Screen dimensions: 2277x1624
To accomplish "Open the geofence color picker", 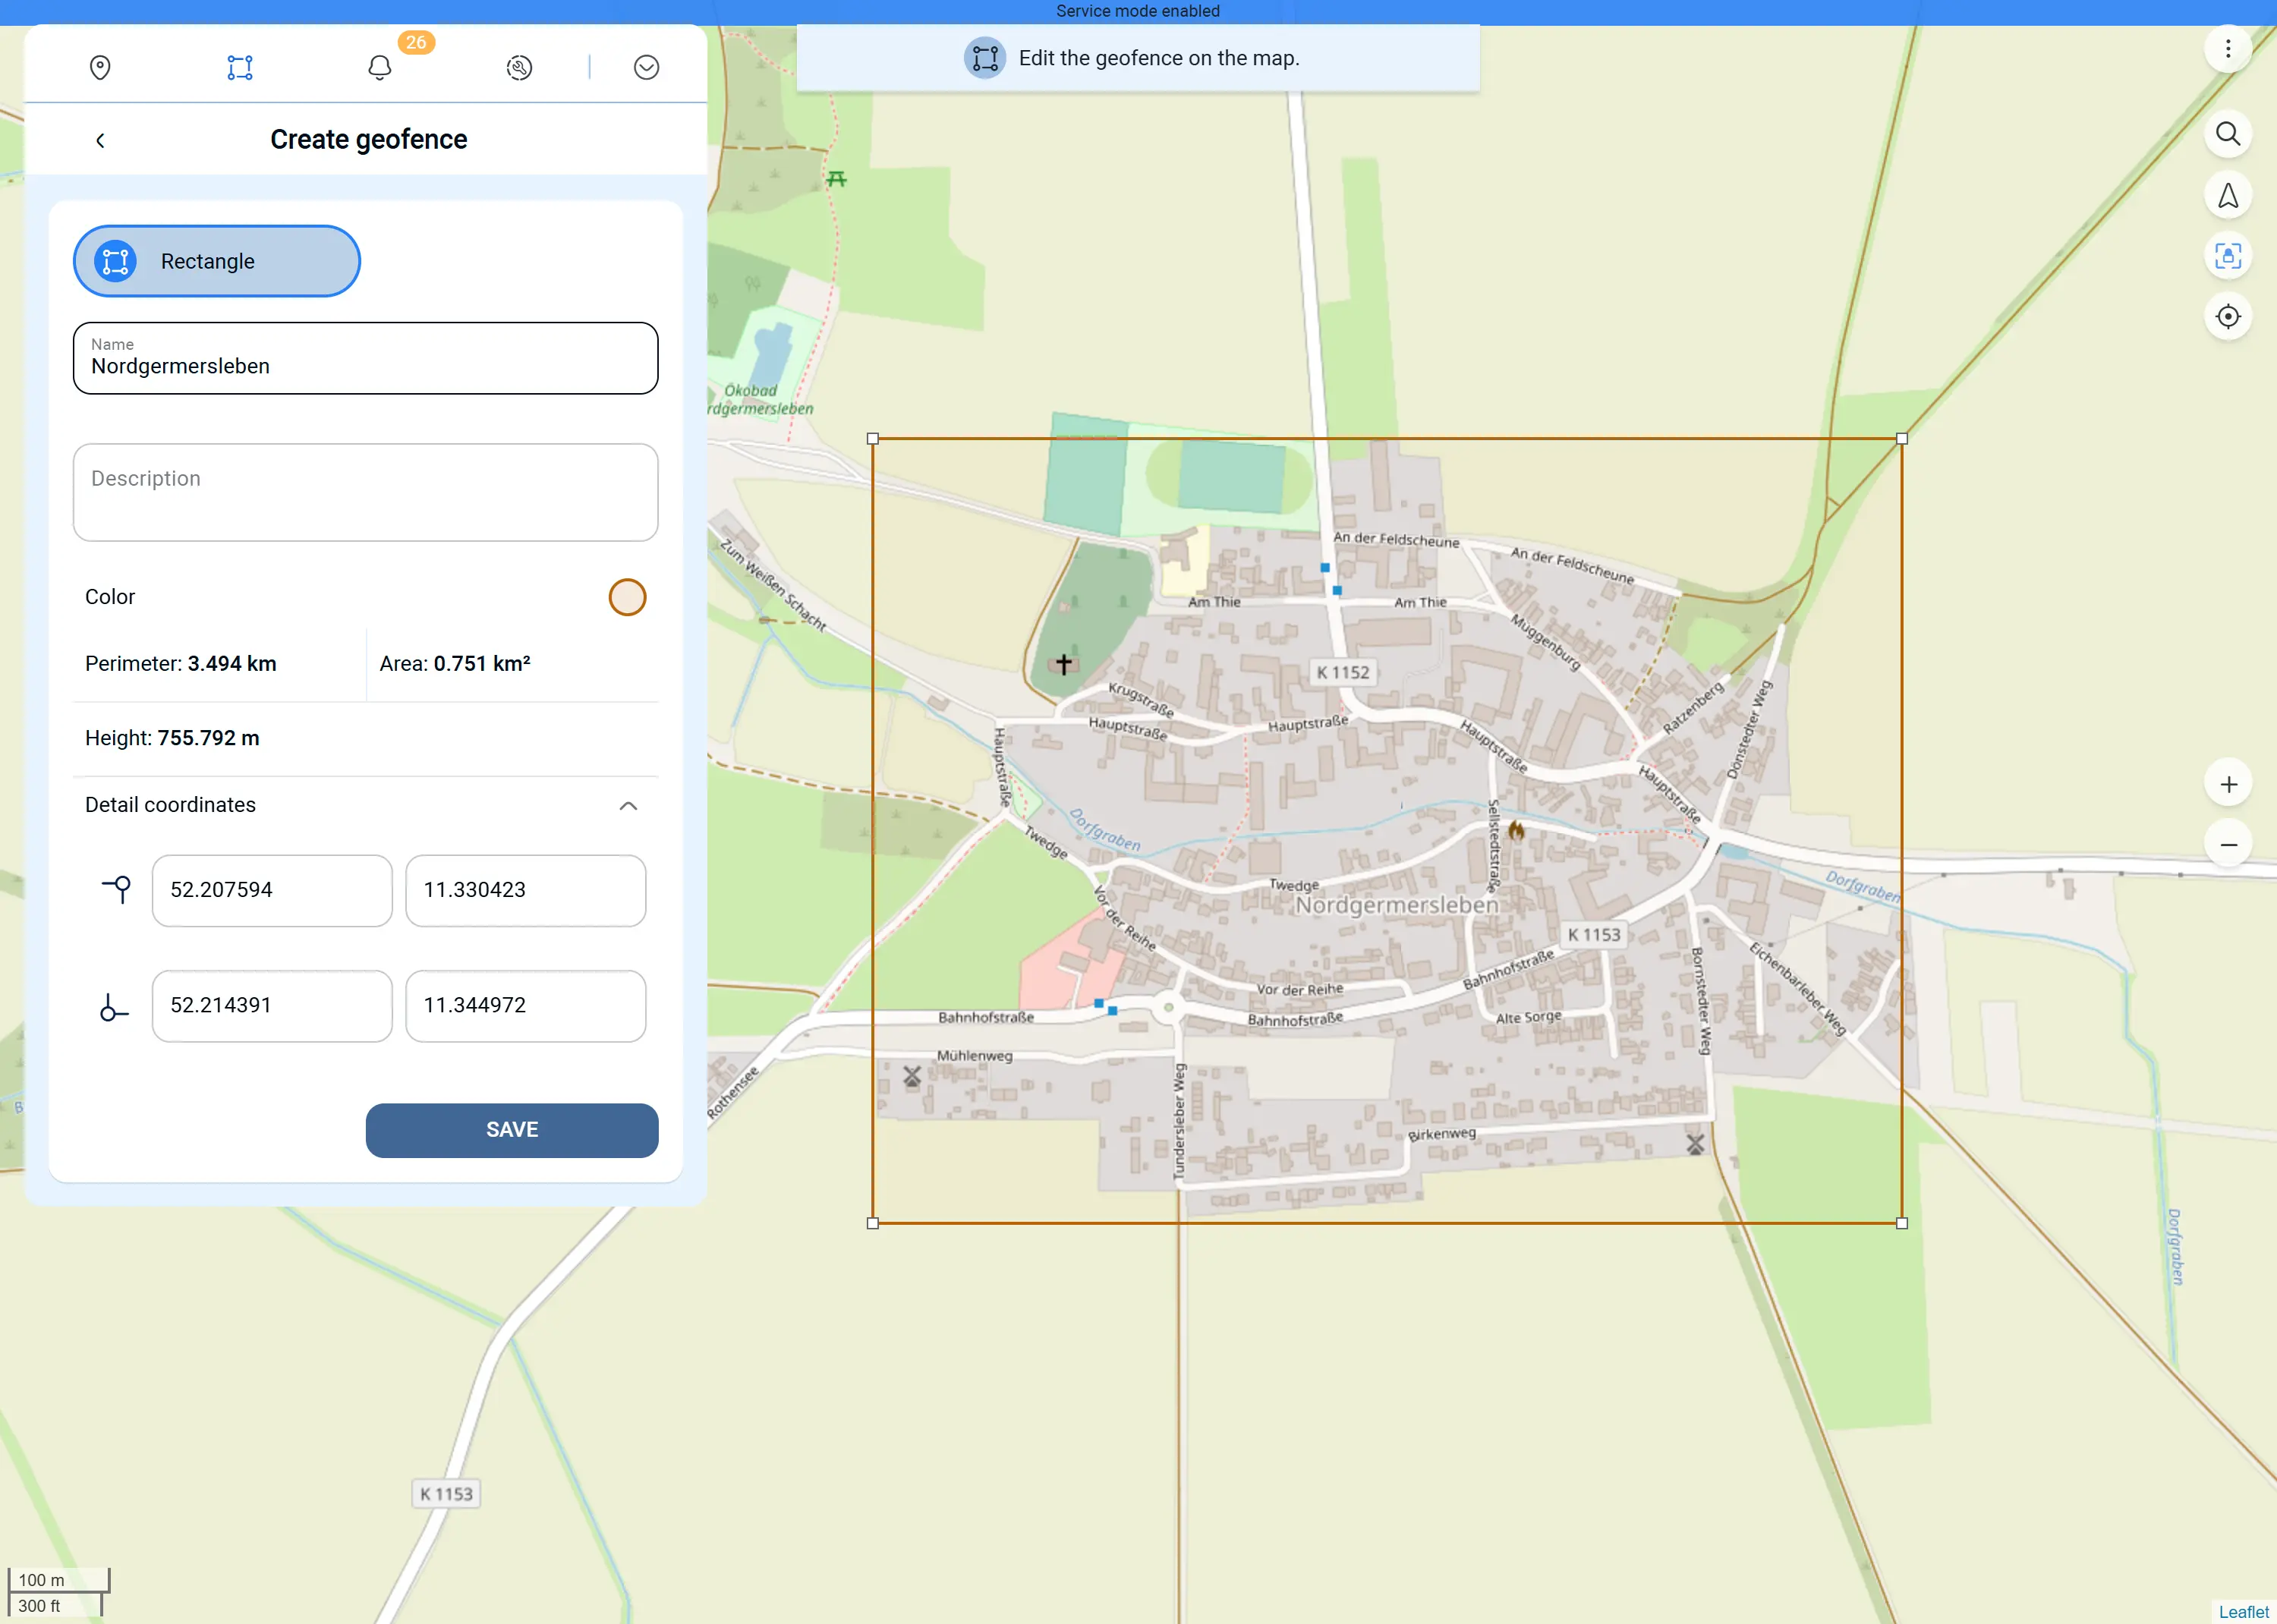I will pos(628,597).
